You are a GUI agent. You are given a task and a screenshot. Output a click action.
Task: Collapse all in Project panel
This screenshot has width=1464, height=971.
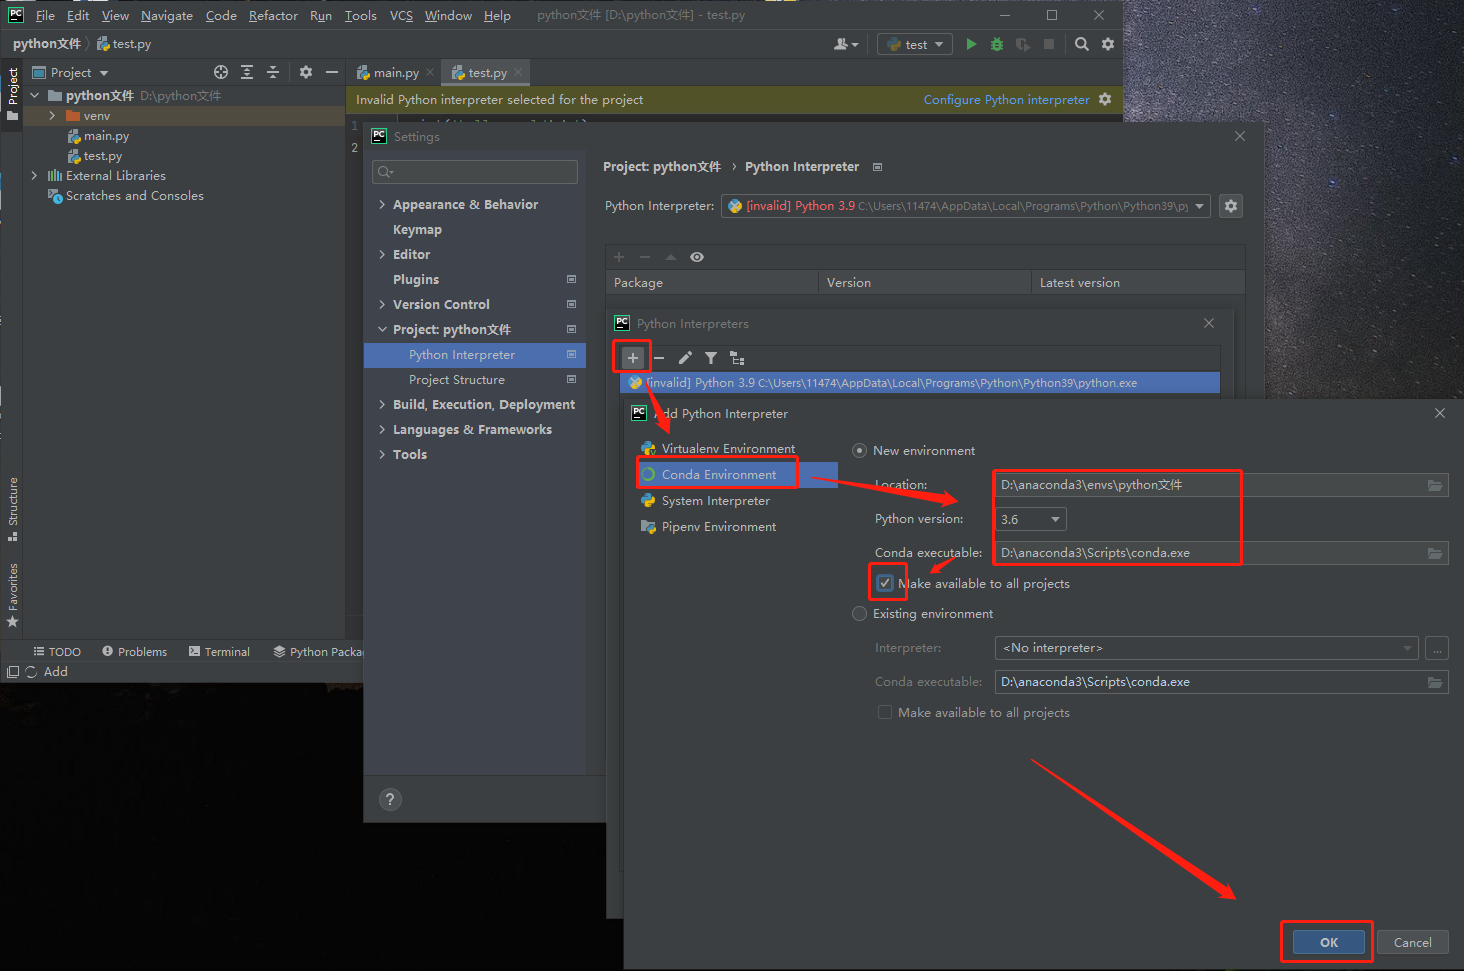[273, 72]
